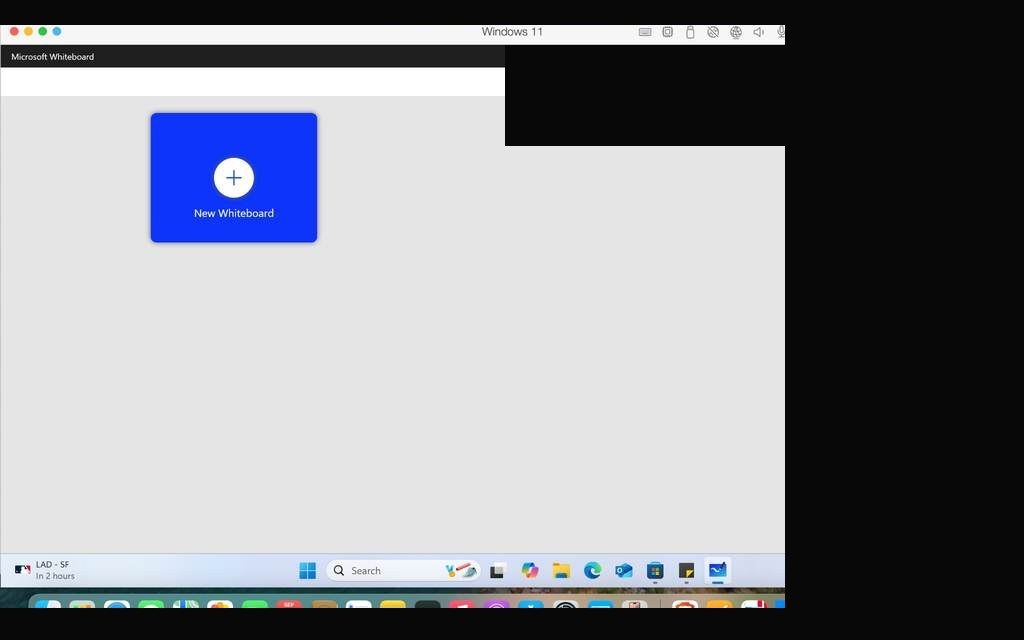Click the blue Coherence button beside the green one
This screenshot has height=640, width=1024.
[x=57, y=31]
